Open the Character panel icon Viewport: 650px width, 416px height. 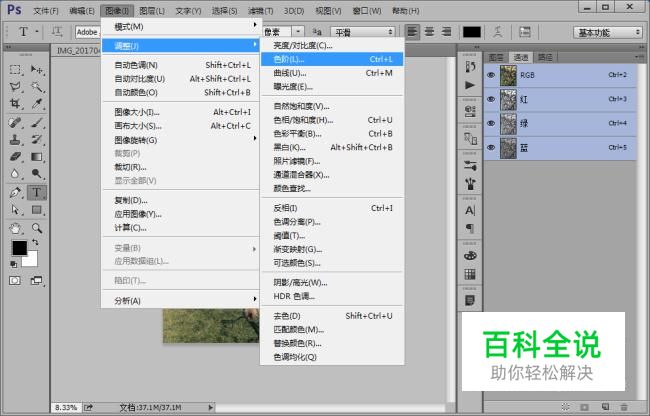(x=470, y=210)
